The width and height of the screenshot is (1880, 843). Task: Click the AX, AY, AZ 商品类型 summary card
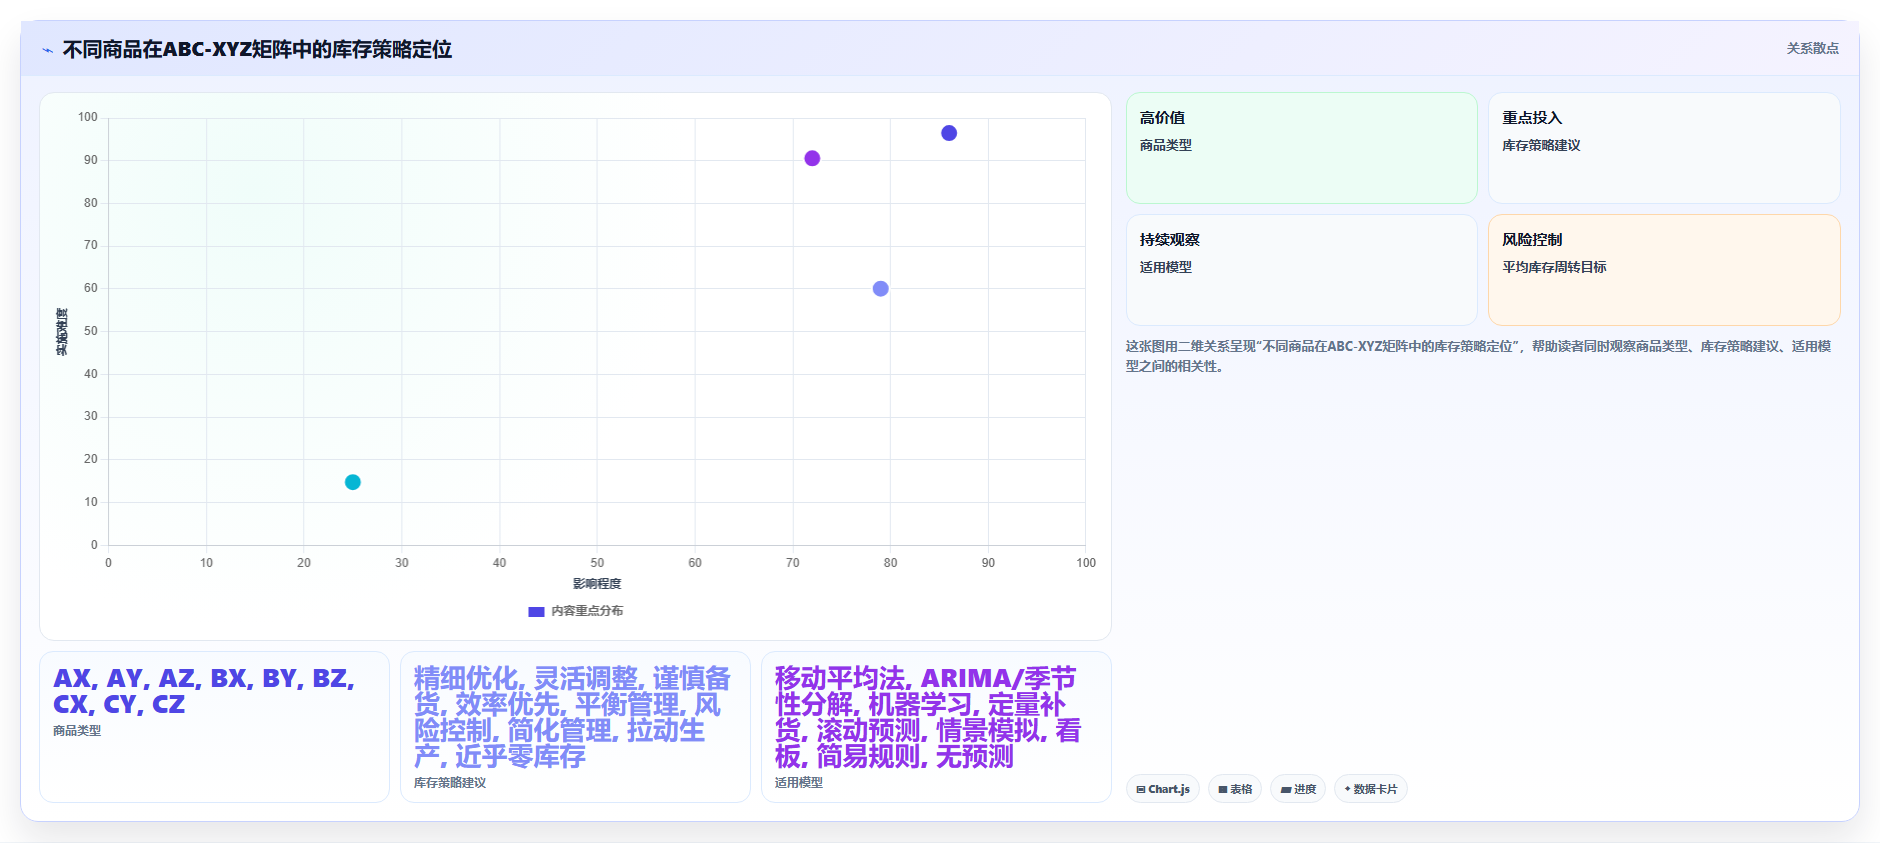214,727
